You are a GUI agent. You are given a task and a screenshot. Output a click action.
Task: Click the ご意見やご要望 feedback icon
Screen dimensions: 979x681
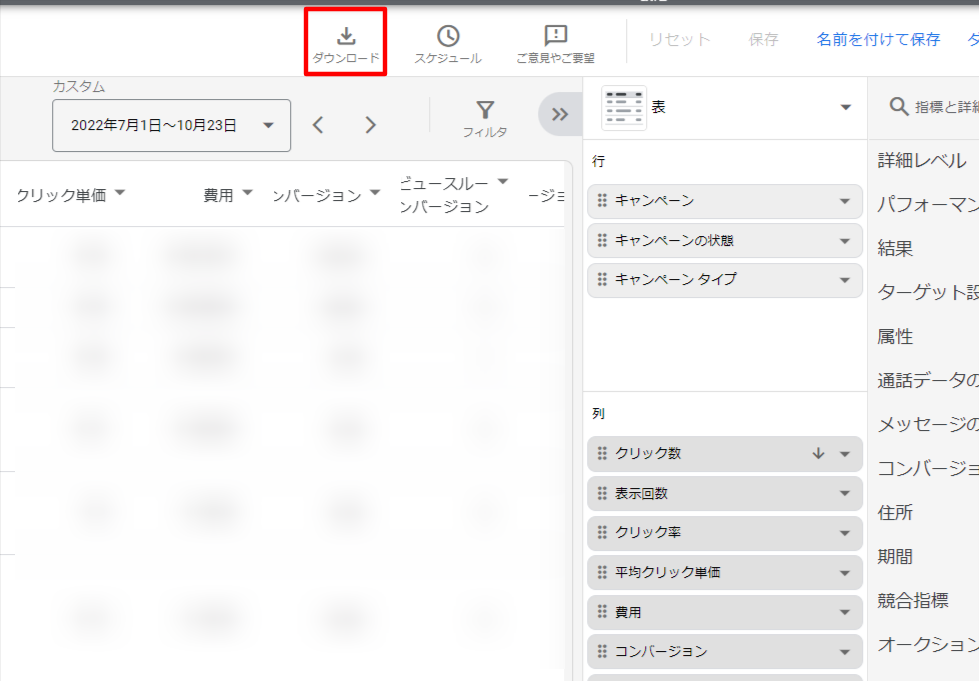point(555,37)
